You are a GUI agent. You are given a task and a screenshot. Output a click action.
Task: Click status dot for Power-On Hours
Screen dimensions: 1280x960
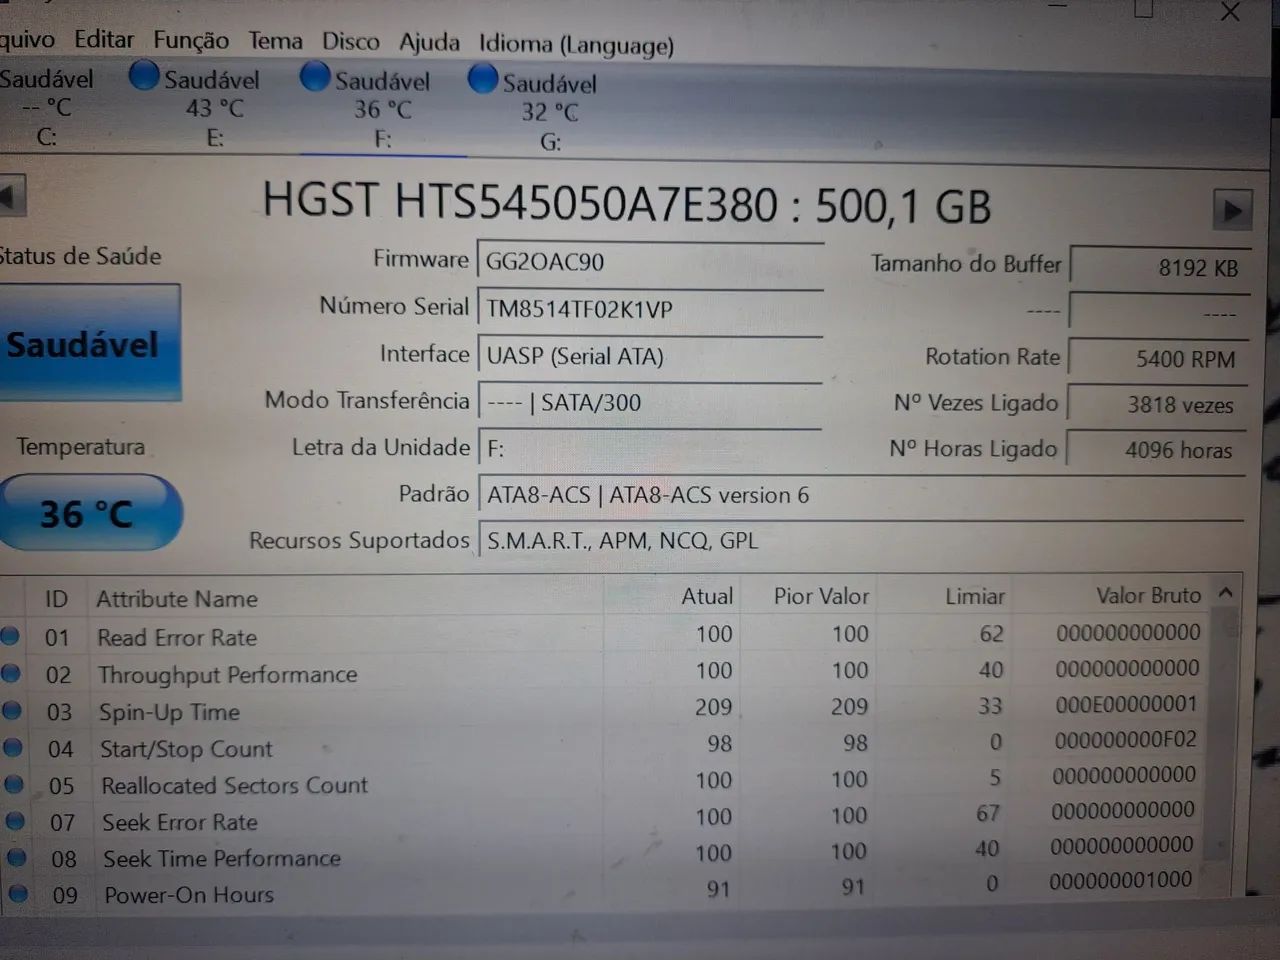(19, 893)
